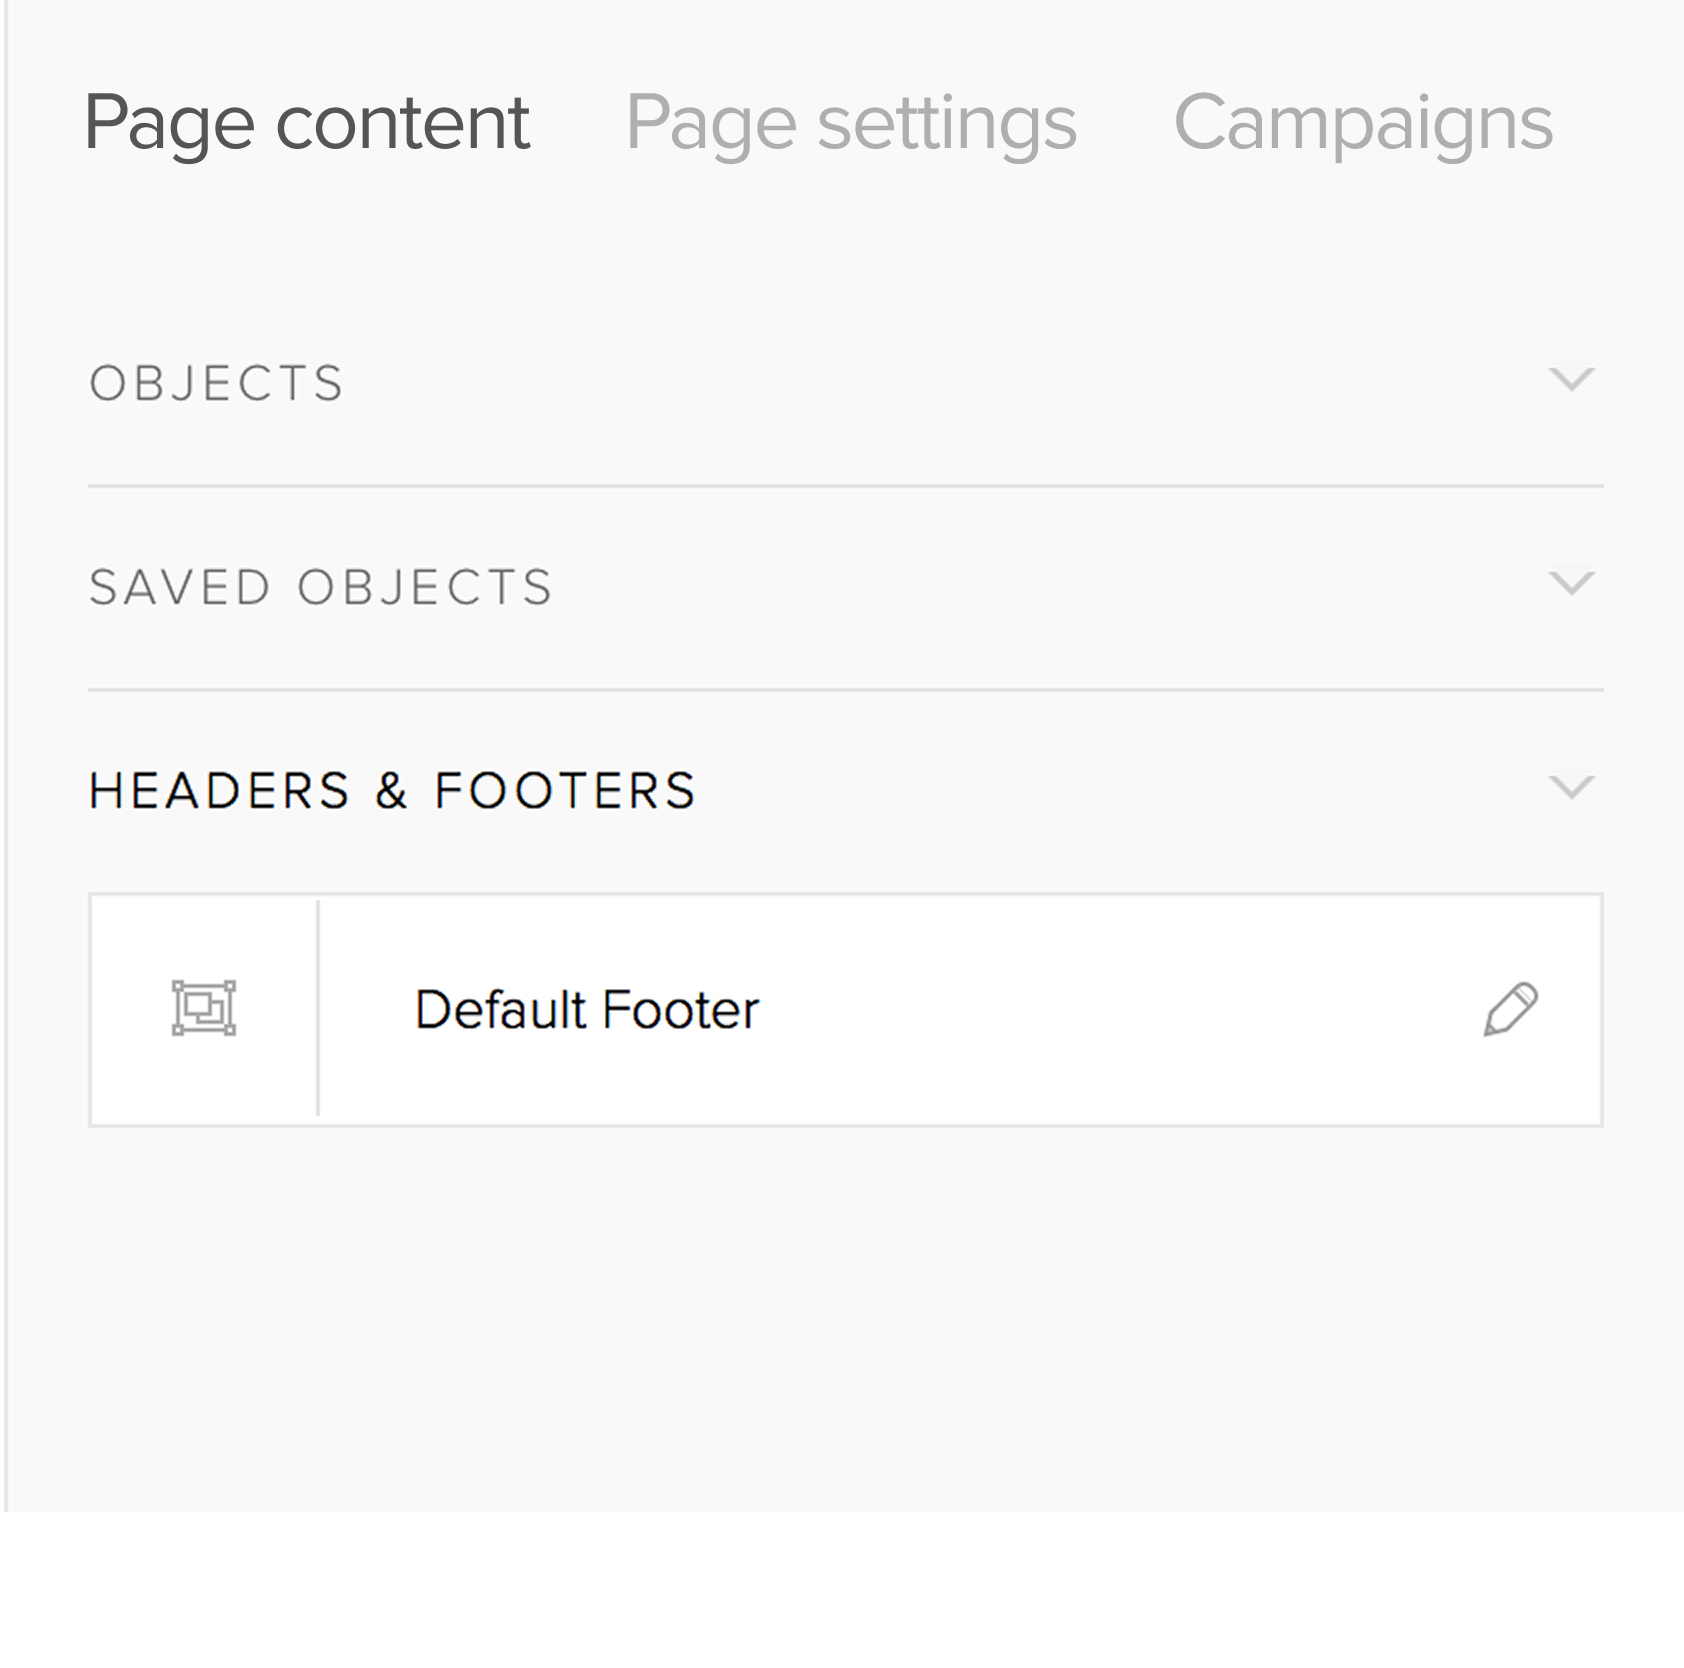
Task: Go to Campaigns in the top tabs
Action: (1362, 123)
